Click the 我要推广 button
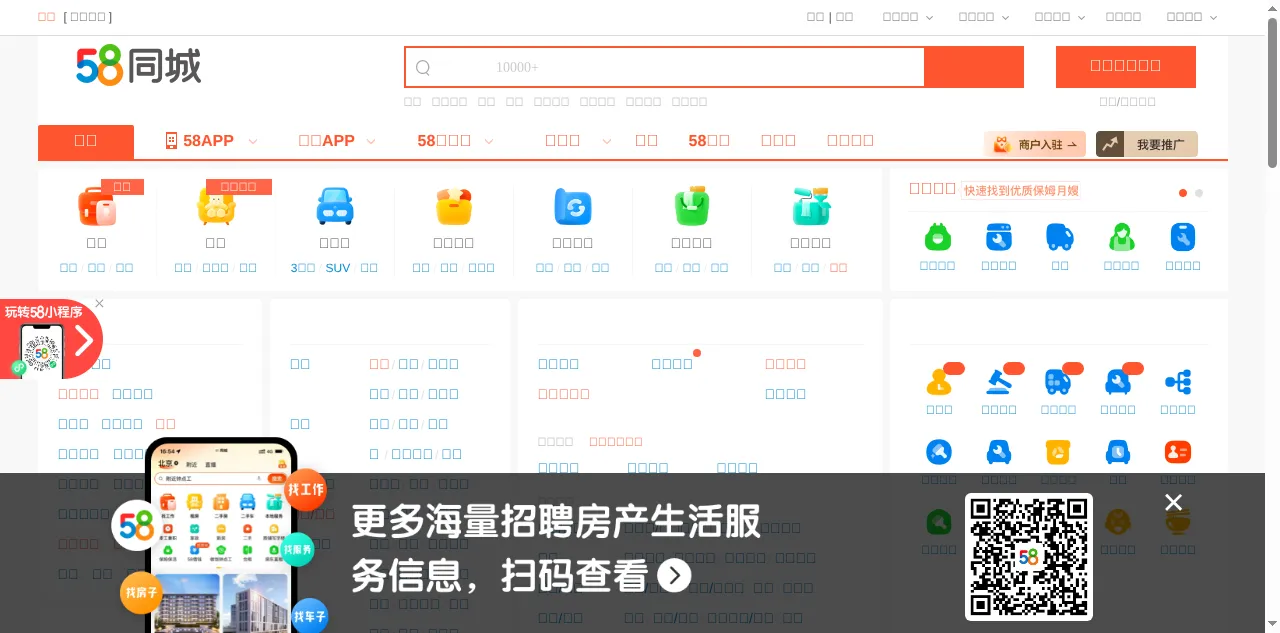This screenshot has width=1280, height=633. tap(1147, 144)
